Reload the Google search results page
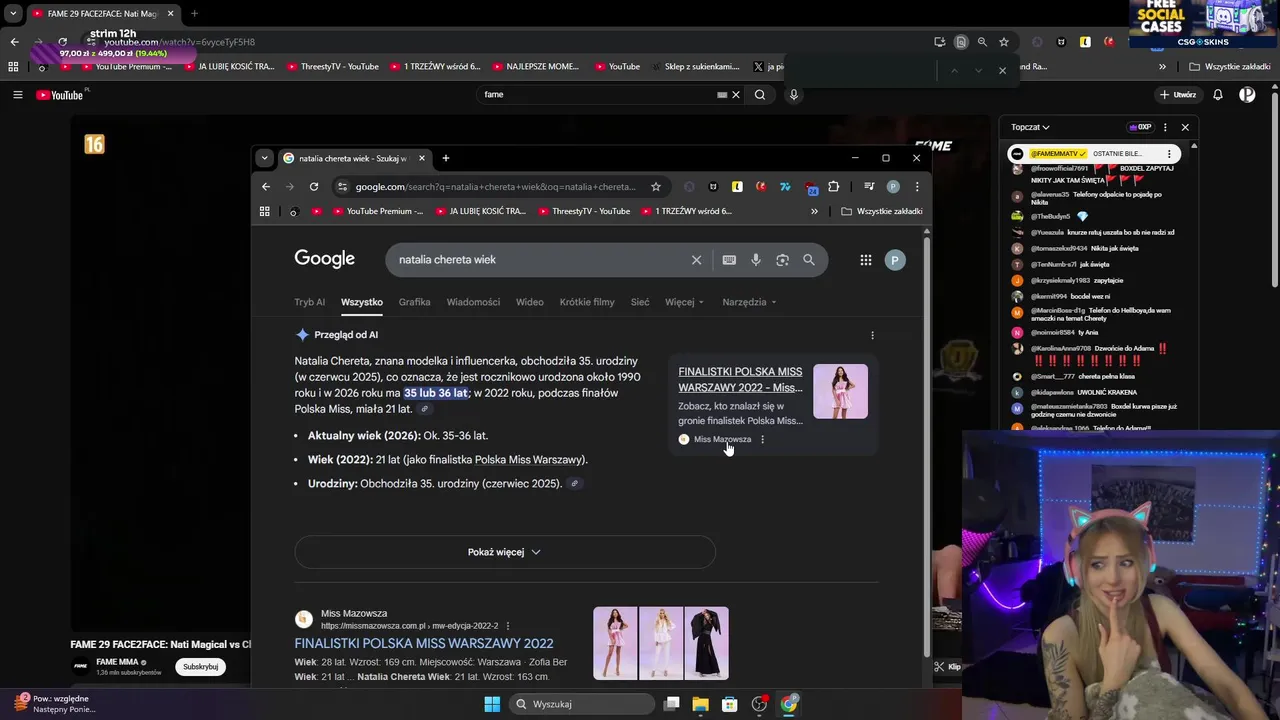Viewport: 1280px width, 720px height. (314, 186)
